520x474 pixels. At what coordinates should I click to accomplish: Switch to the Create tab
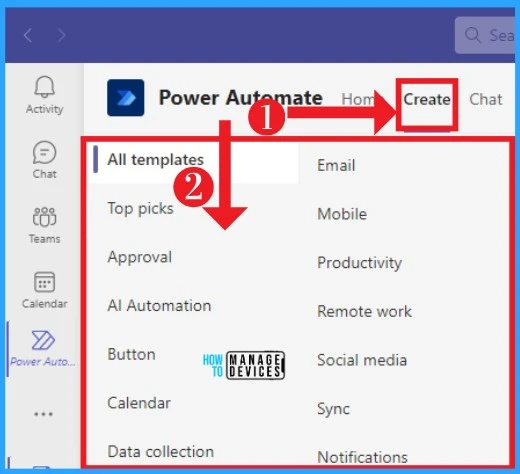coord(427,99)
